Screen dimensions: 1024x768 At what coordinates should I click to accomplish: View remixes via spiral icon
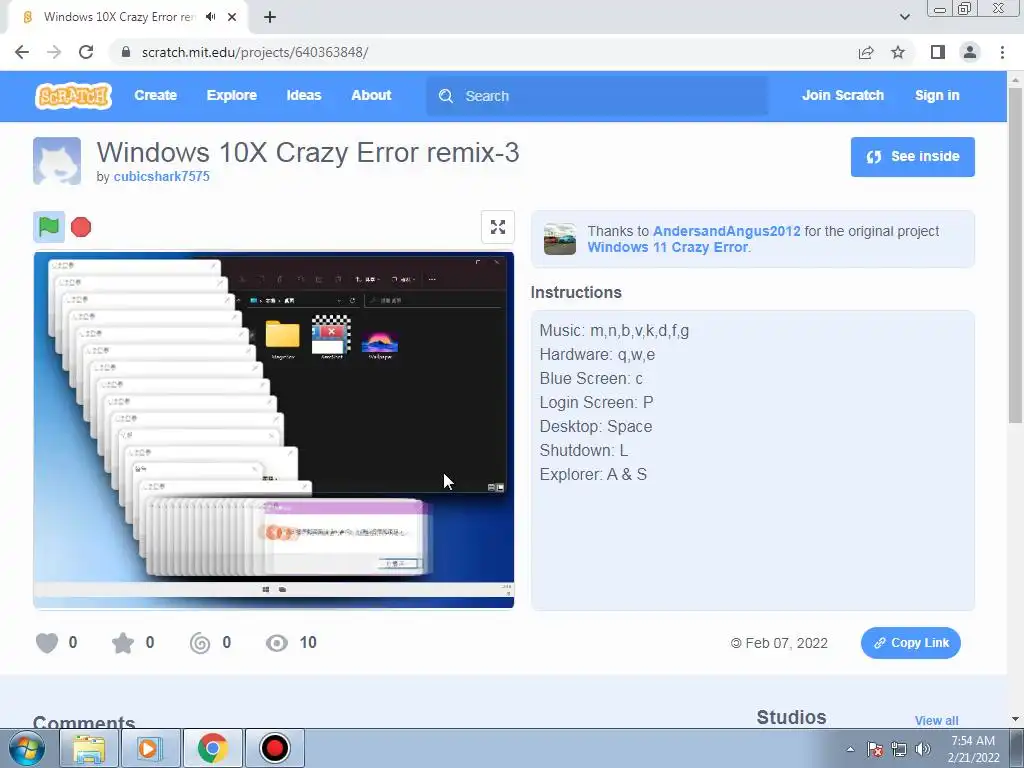(200, 643)
